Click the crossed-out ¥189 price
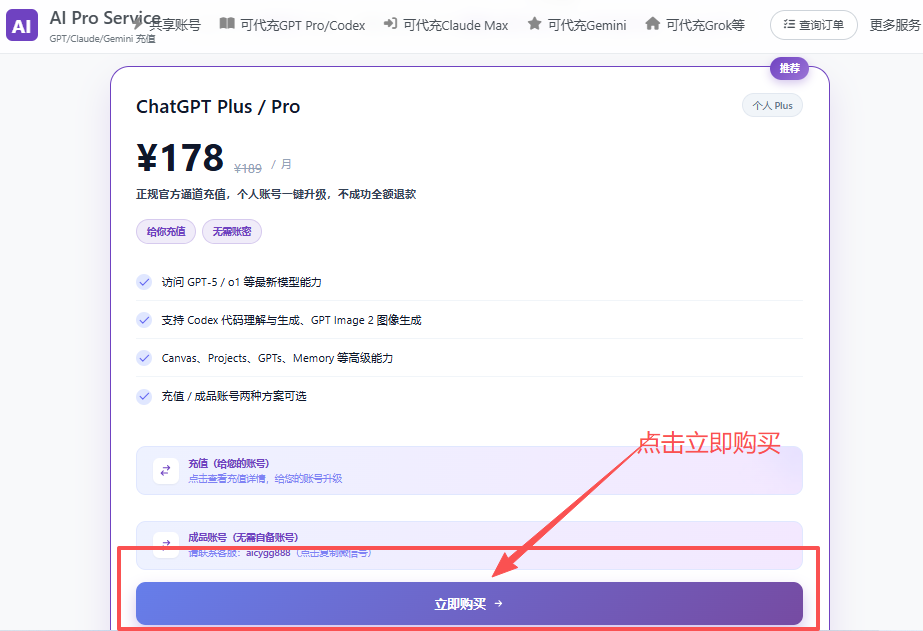Viewport: 923px width, 631px height. [248, 169]
